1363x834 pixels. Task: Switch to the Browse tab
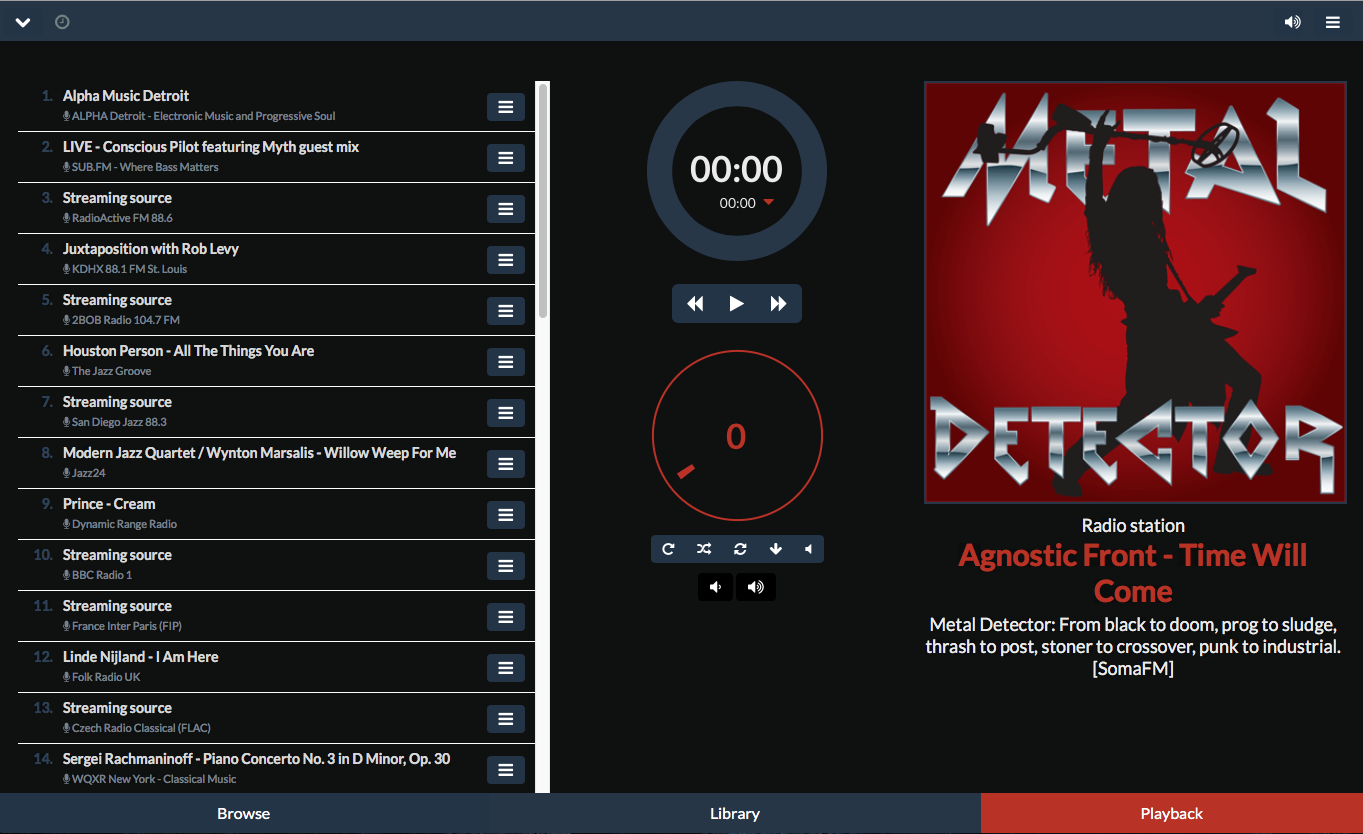coord(244,814)
